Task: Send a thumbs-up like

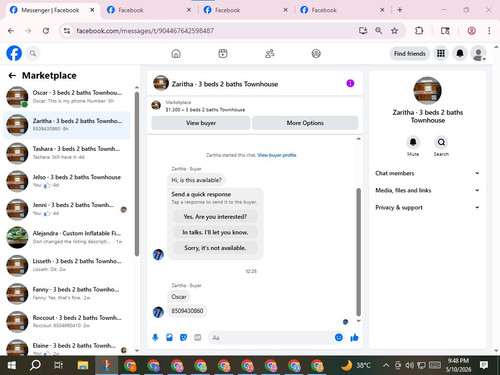Action: click(354, 338)
